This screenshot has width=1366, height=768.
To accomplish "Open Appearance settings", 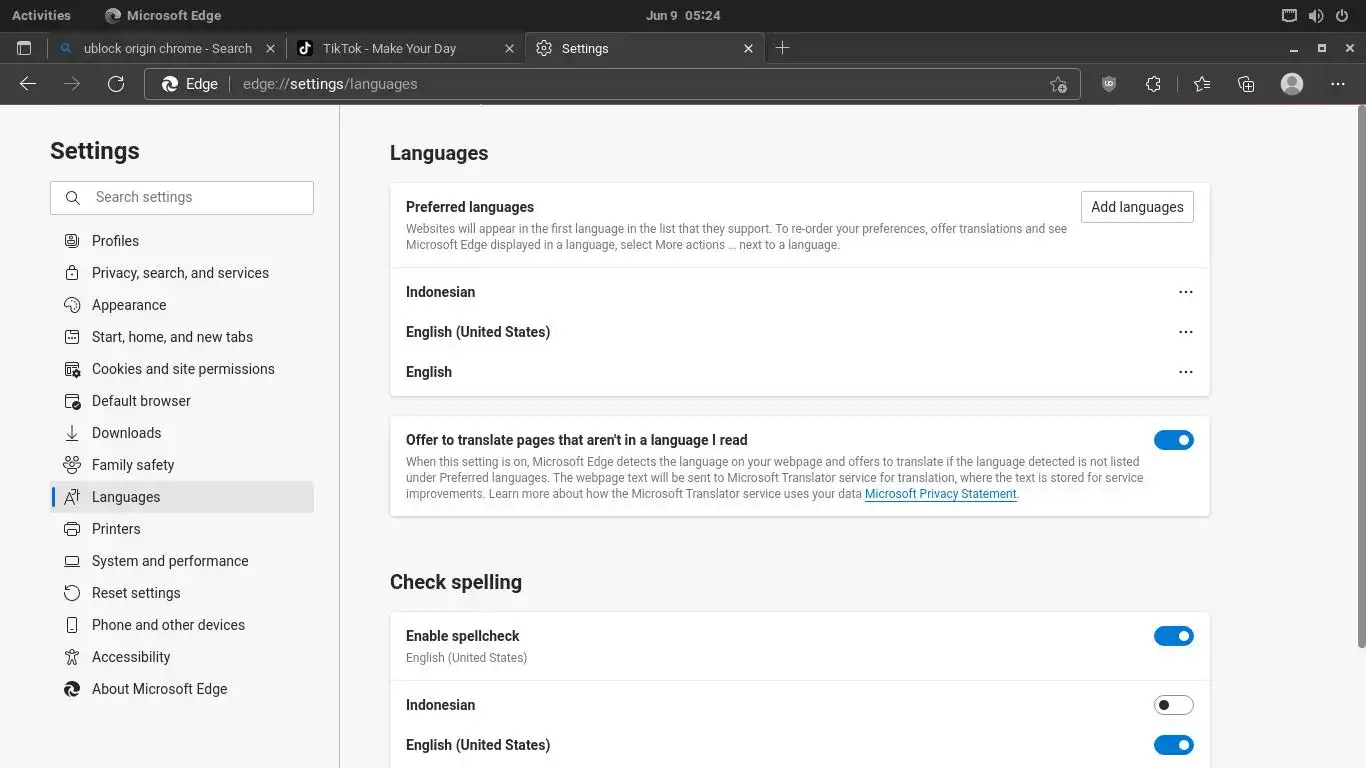I will 182,305.
